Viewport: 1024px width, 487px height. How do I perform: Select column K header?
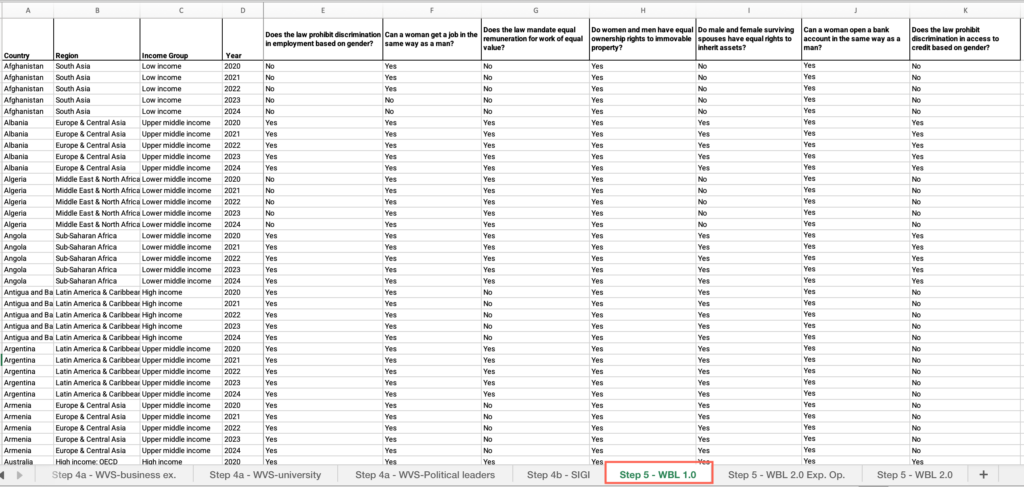pyautogui.click(x=966, y=10)
